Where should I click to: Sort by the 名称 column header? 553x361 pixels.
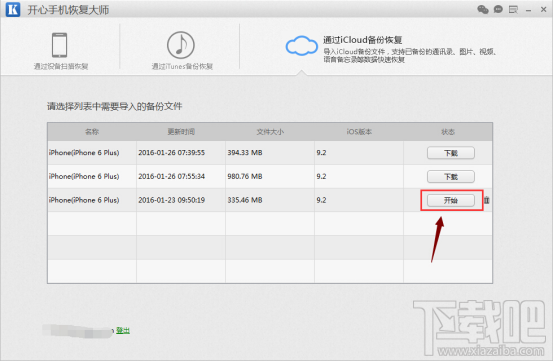[92, 132]
